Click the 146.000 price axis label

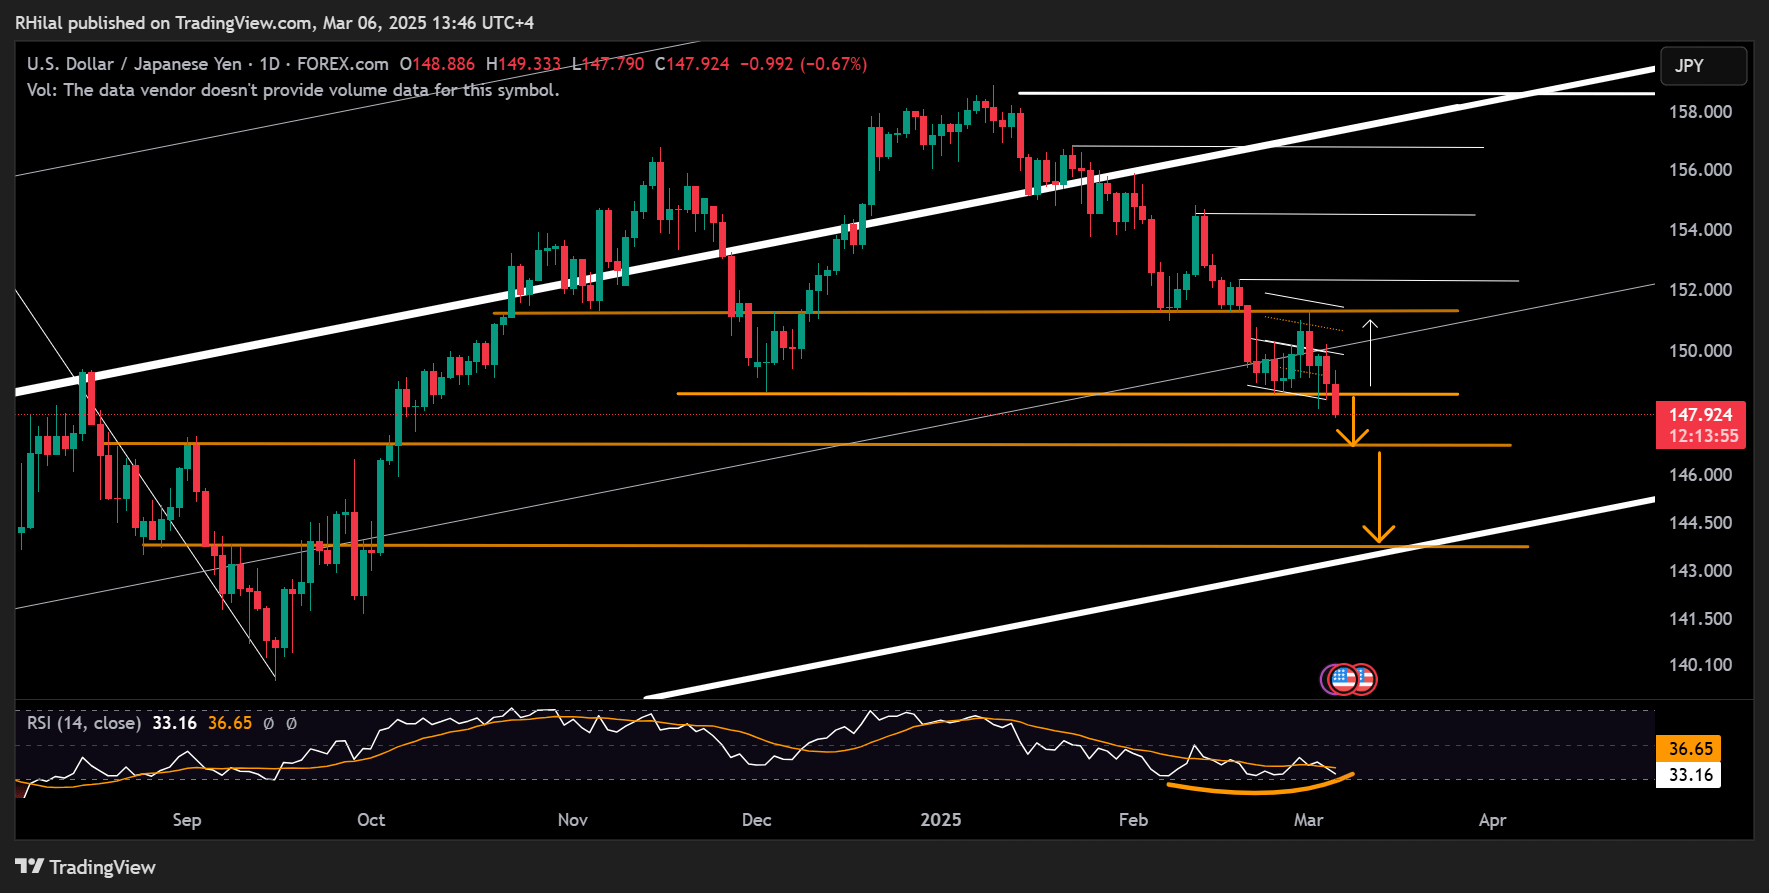tap(1700, 475)
